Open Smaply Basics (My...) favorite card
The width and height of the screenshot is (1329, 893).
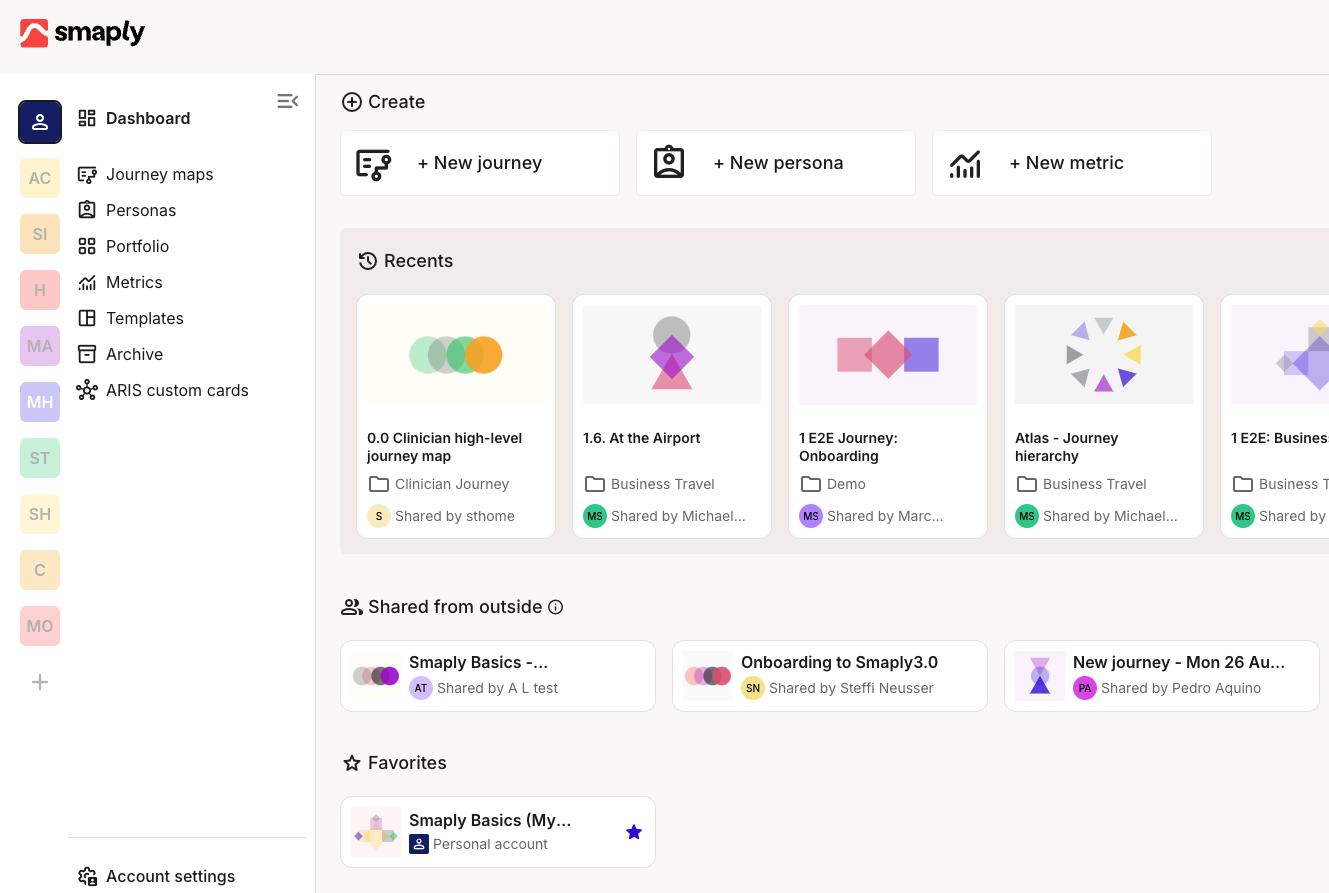tap(498, 832)
